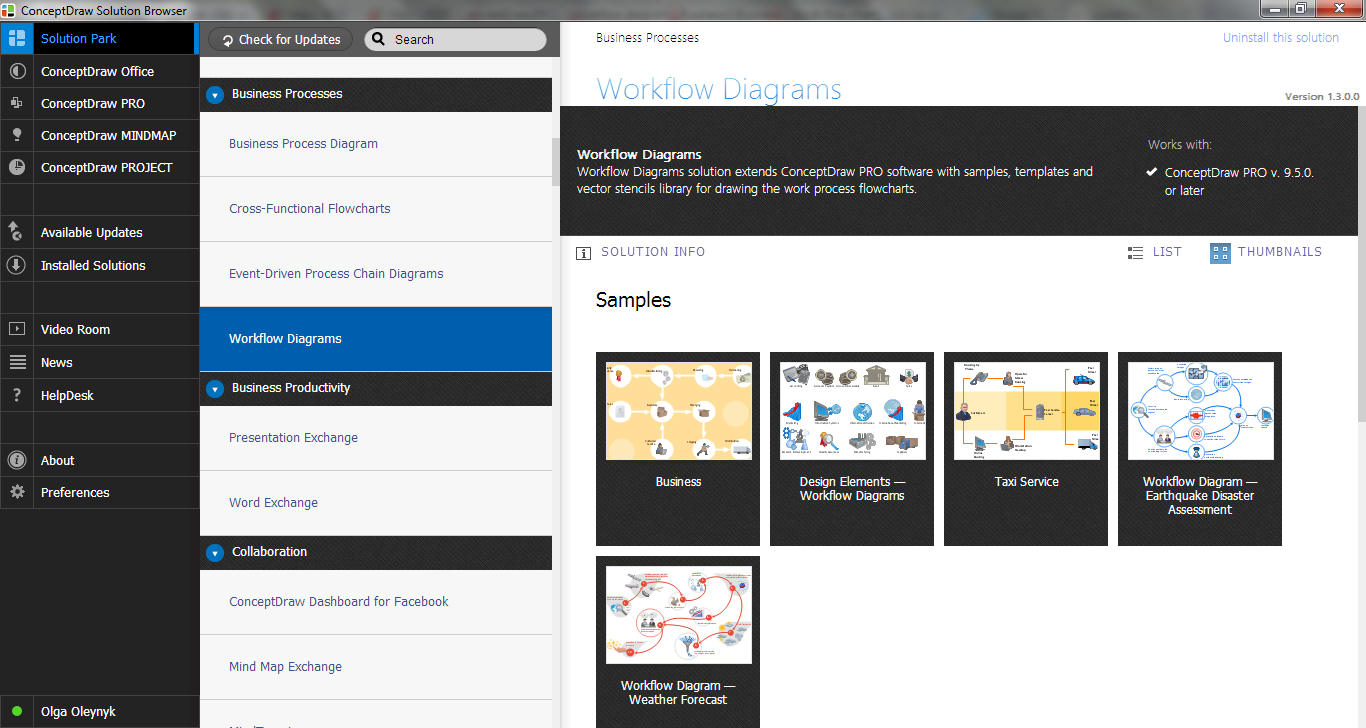Click the green user status dot
Image resolution: width=1366 pixels, height=728 pixels.
click(17, 712)
